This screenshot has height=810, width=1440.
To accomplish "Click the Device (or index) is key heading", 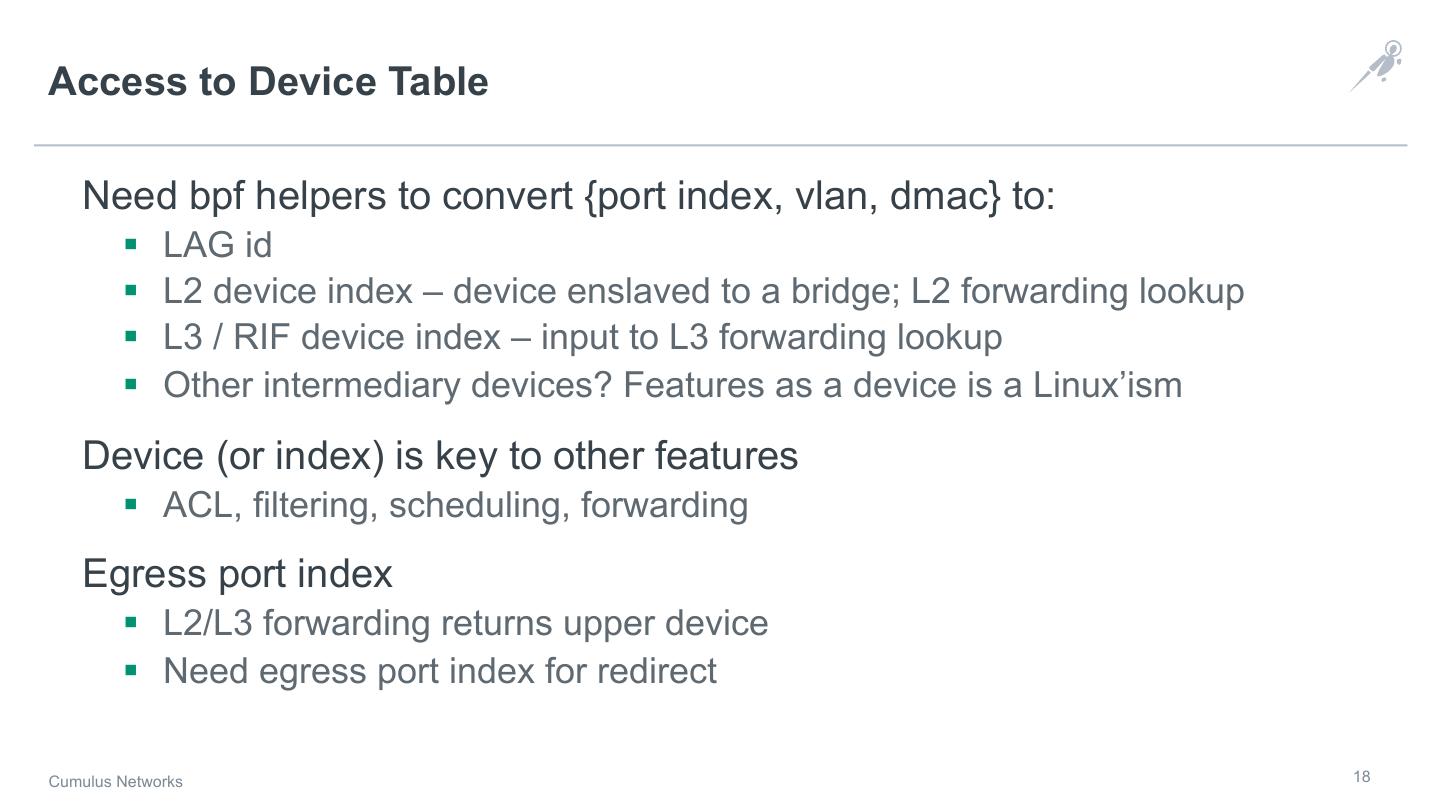I will coord(440,456).
